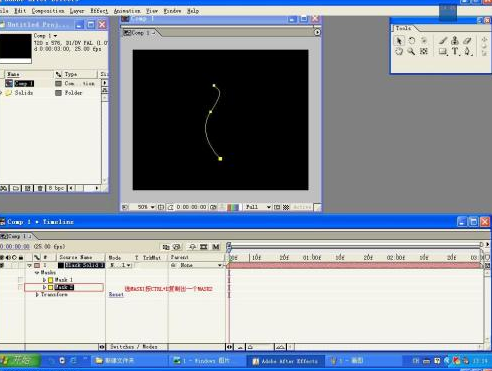Click the Mask 1 yellow color swatch
The image size is (492, 371).
point(51,280)
